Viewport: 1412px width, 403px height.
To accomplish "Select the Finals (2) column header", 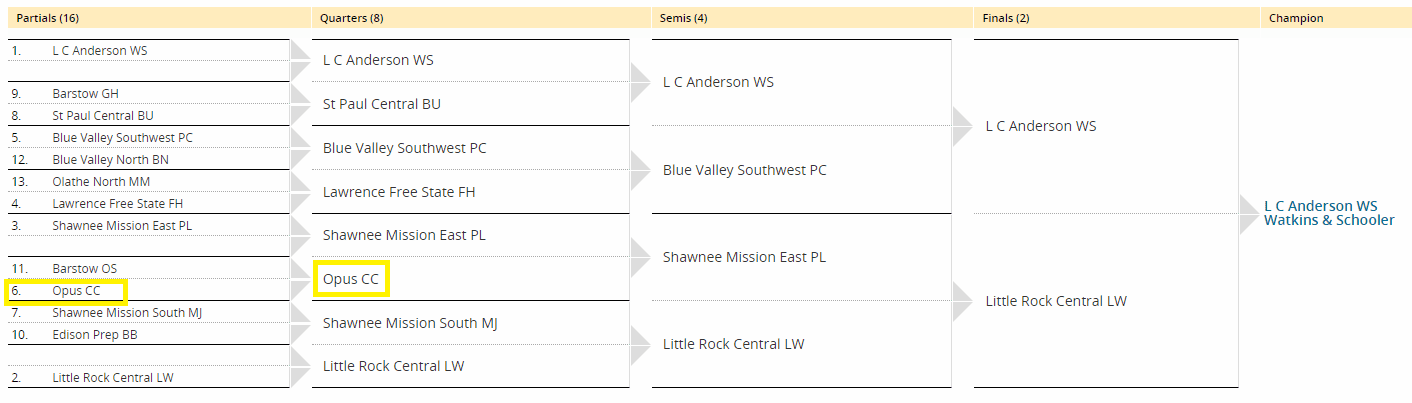I will click(x=1116, y=18).
